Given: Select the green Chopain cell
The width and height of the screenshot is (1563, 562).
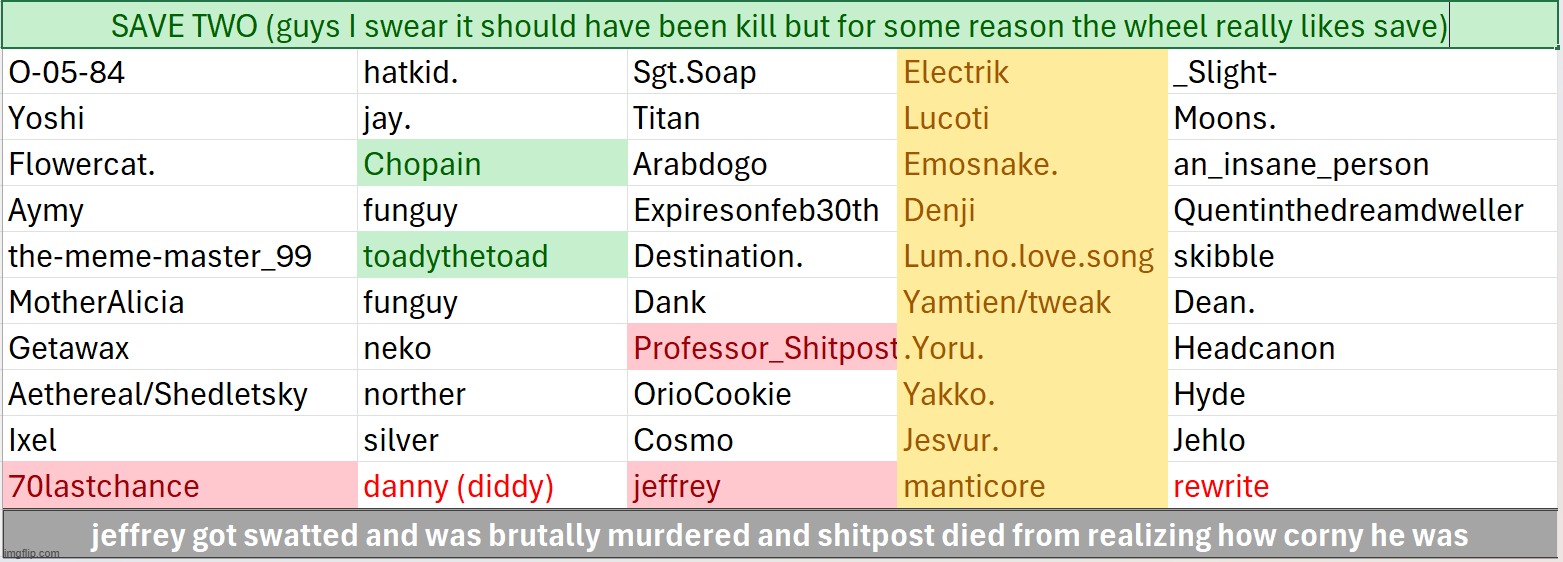Looking at the screenshot, I should (x=492, y=164).
